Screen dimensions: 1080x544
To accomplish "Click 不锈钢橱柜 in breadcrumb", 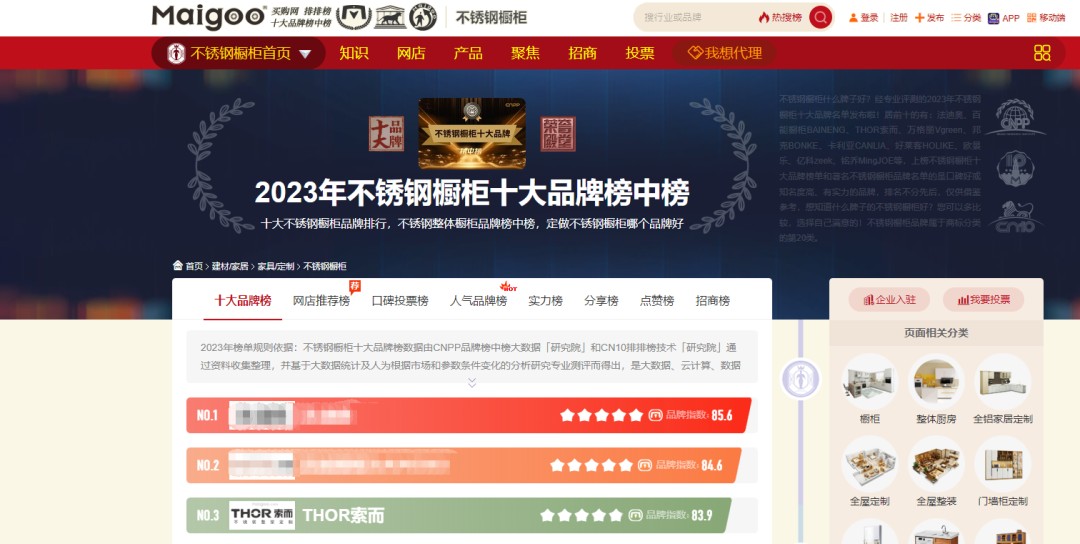I will [325, 266].
